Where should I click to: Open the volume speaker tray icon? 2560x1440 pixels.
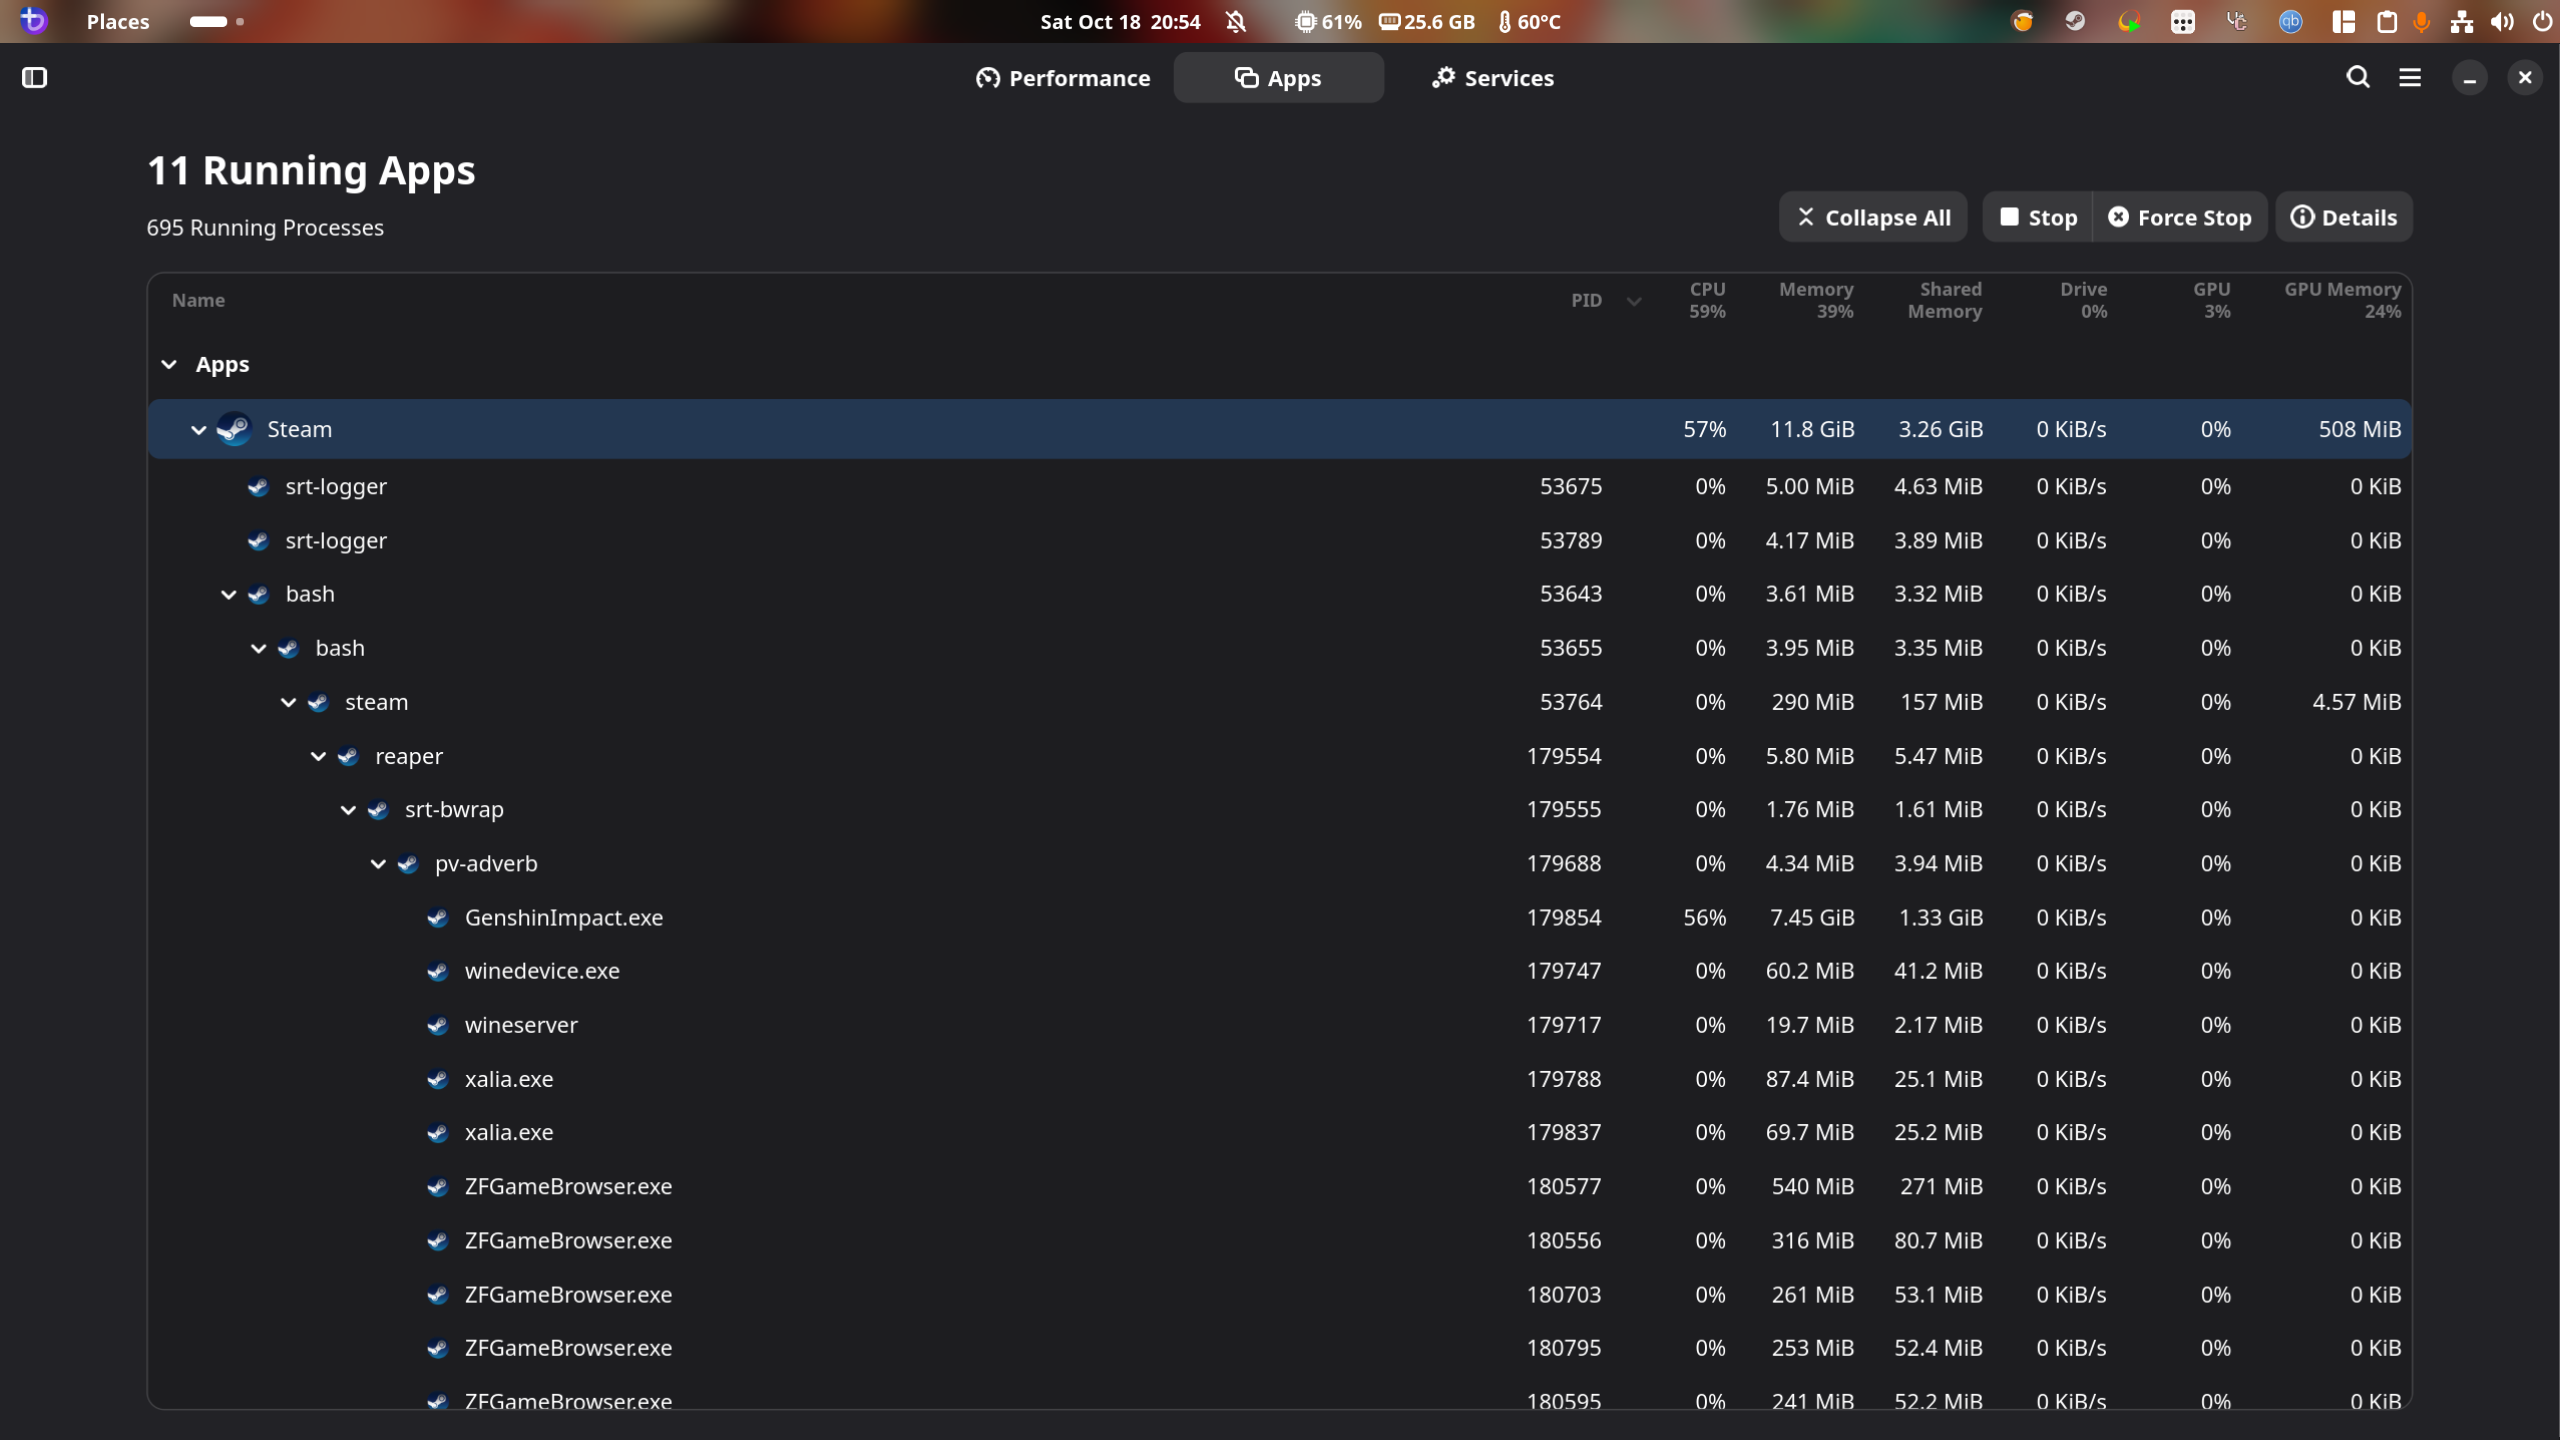(2502, 21)
